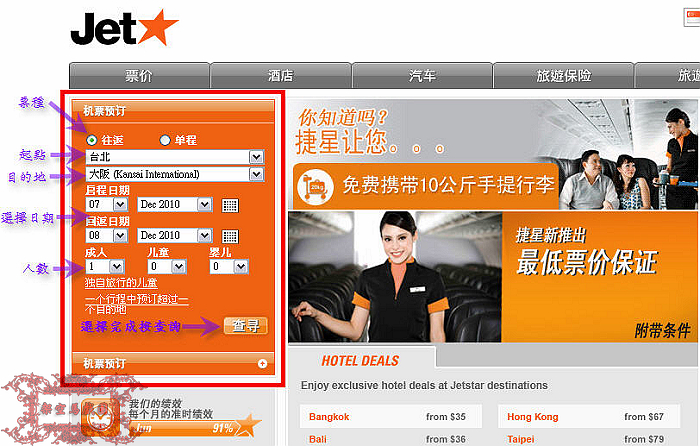700x446 pixels.
Task: Click the 'from $35' Bangkok price
Action: [446, 417]
